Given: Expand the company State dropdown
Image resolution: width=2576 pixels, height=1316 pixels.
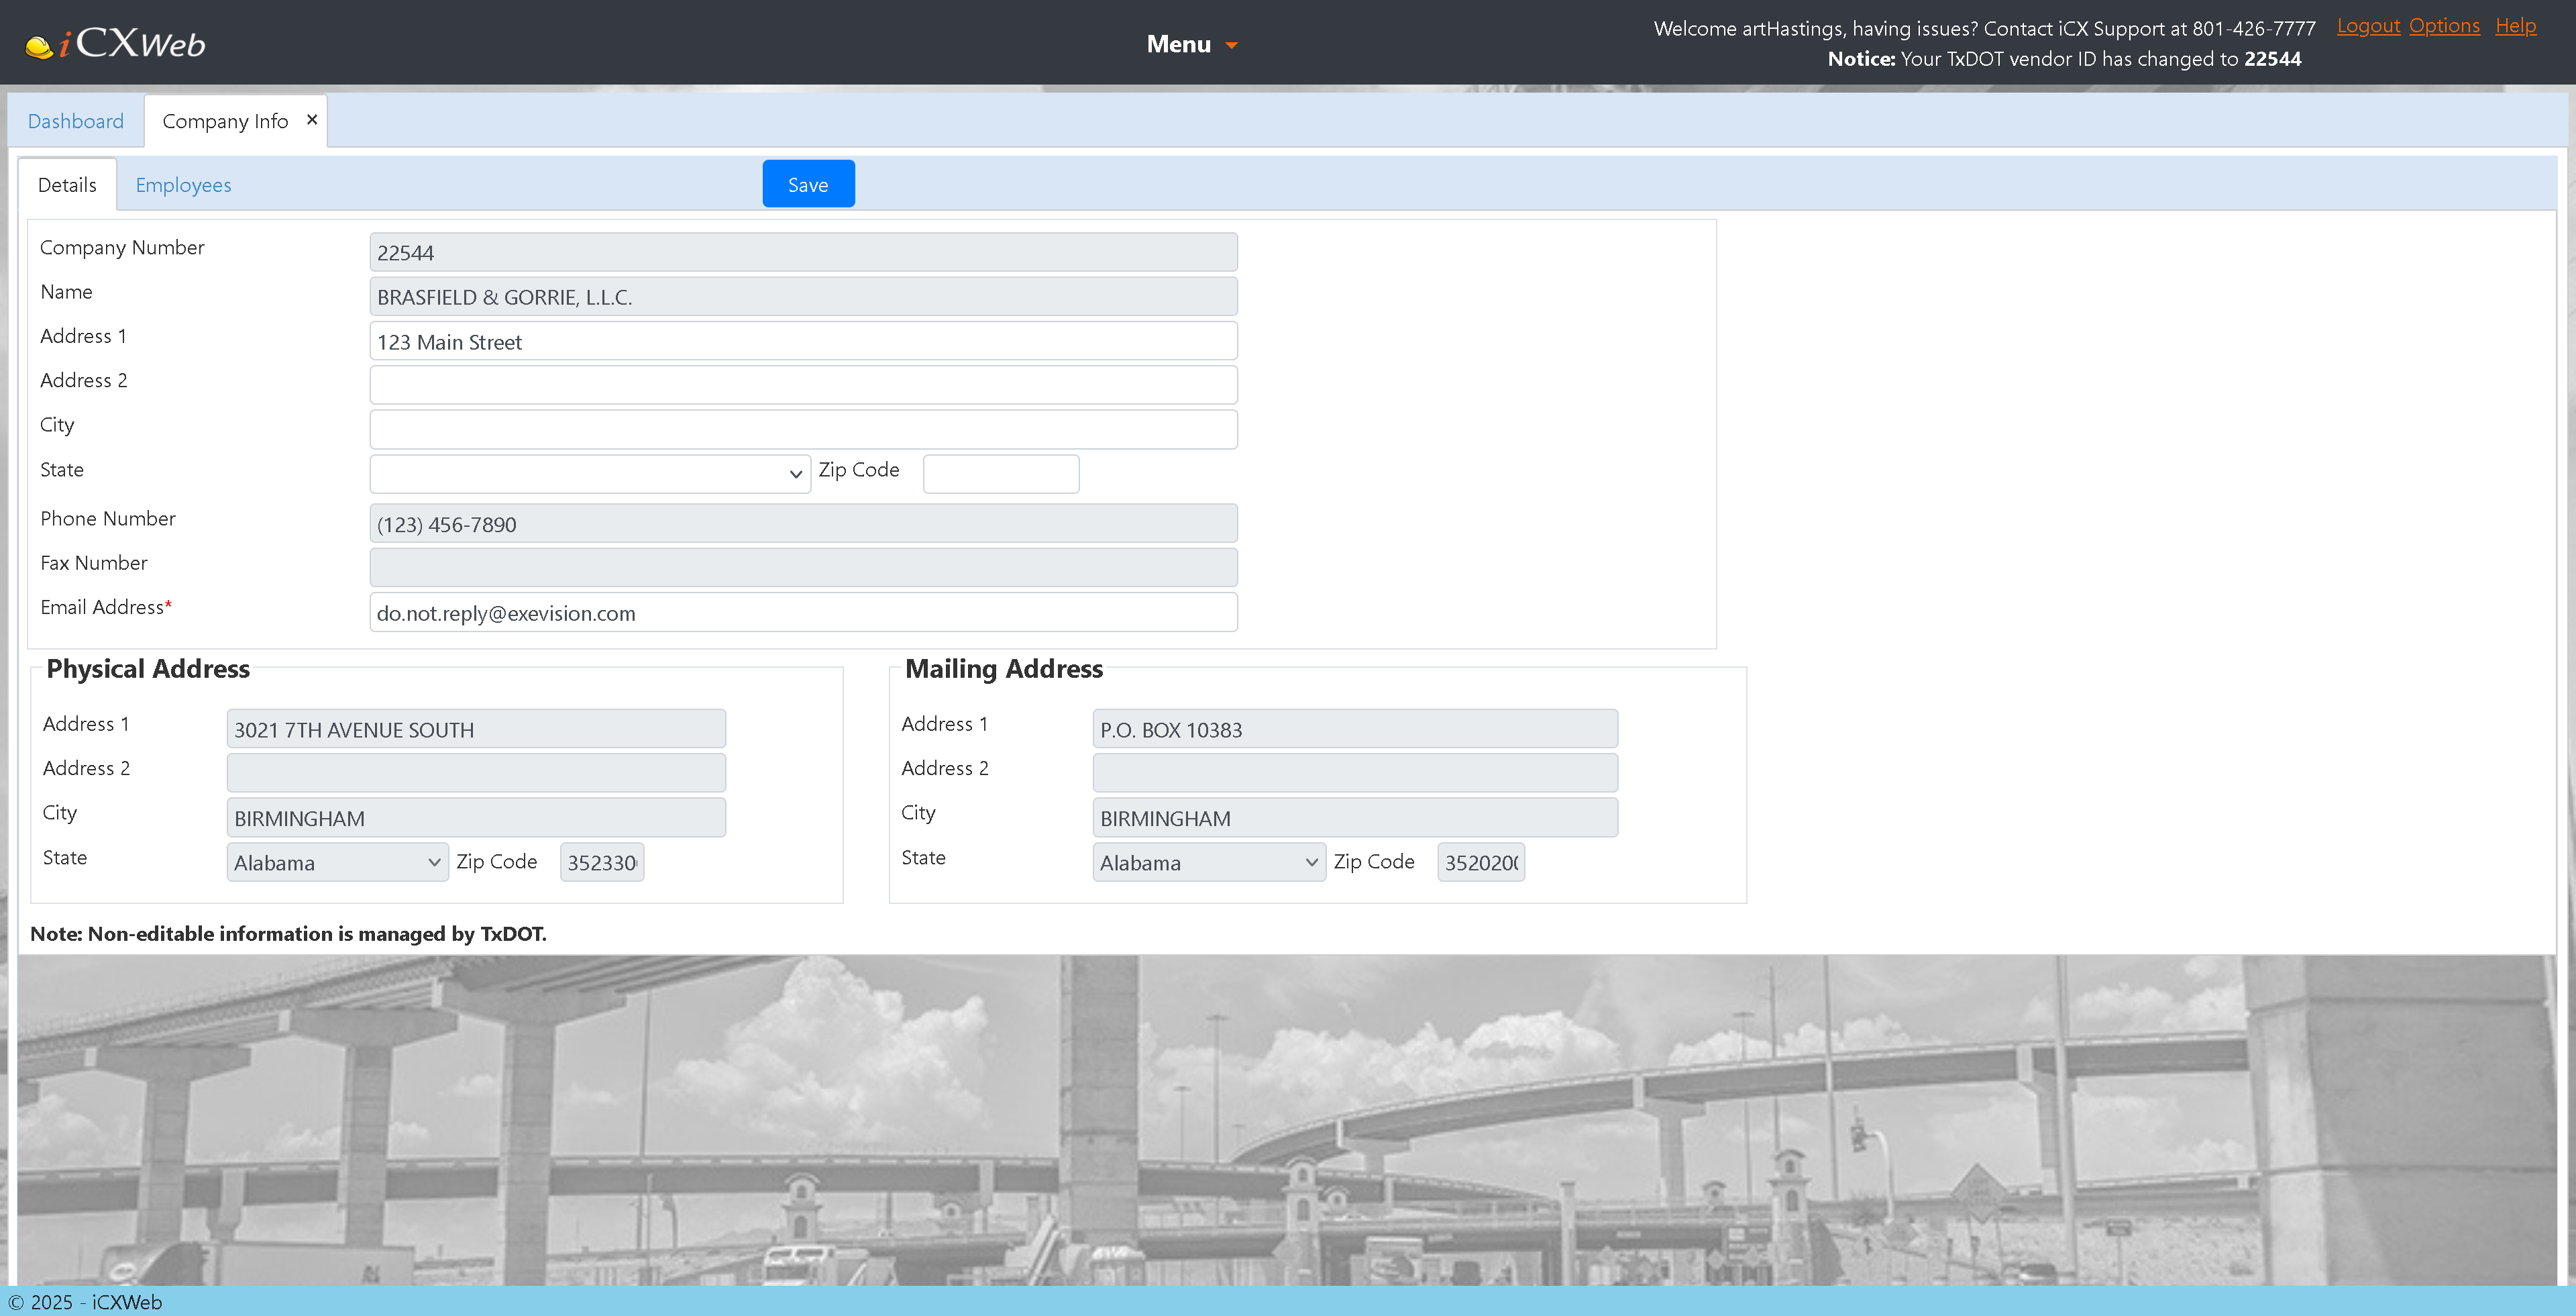Looking at the screenshot, I should click(x=590, y=474).
